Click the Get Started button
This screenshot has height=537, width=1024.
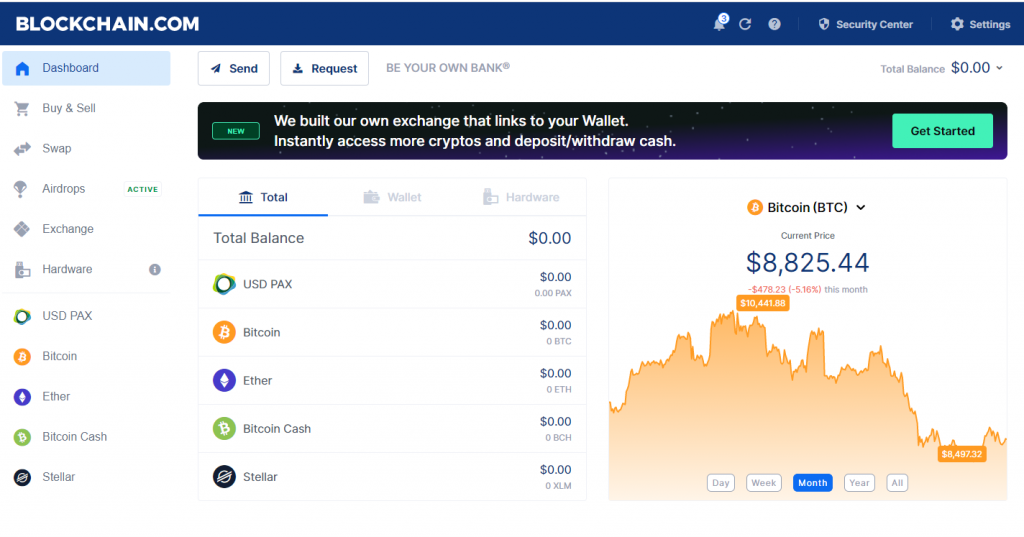click(942, 131)
